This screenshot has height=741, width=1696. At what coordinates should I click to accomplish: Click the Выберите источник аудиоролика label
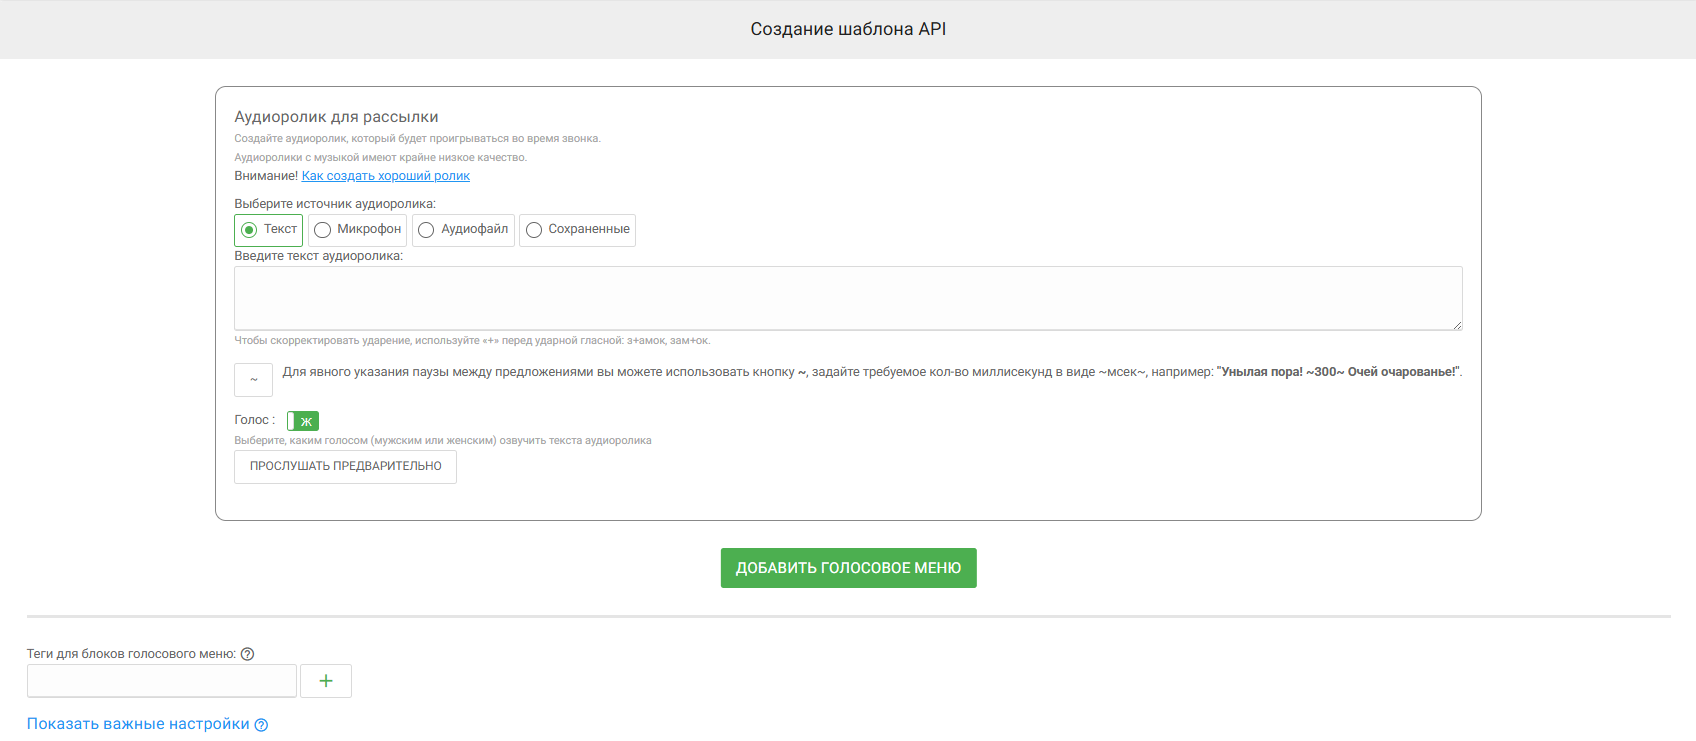pos(335,204)
